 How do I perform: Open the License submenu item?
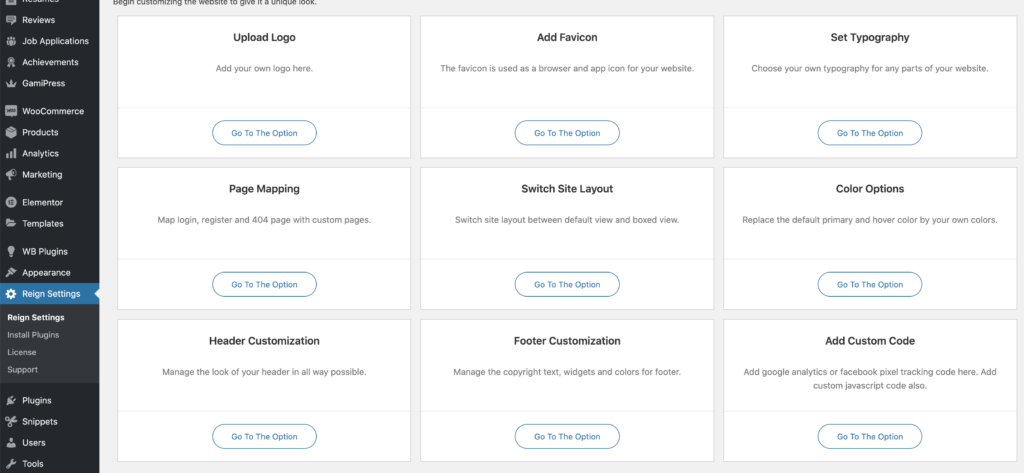22,352
